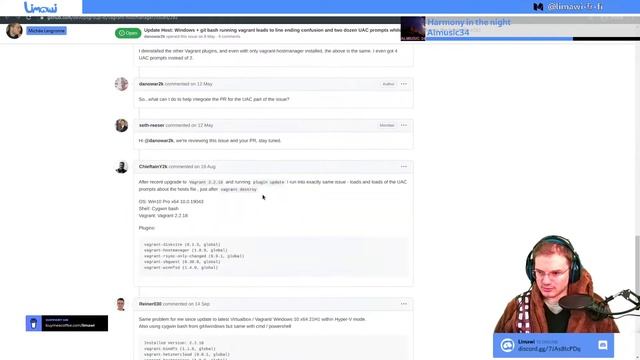Open the Harmony in the night album thumbnail

pos(413,29)
